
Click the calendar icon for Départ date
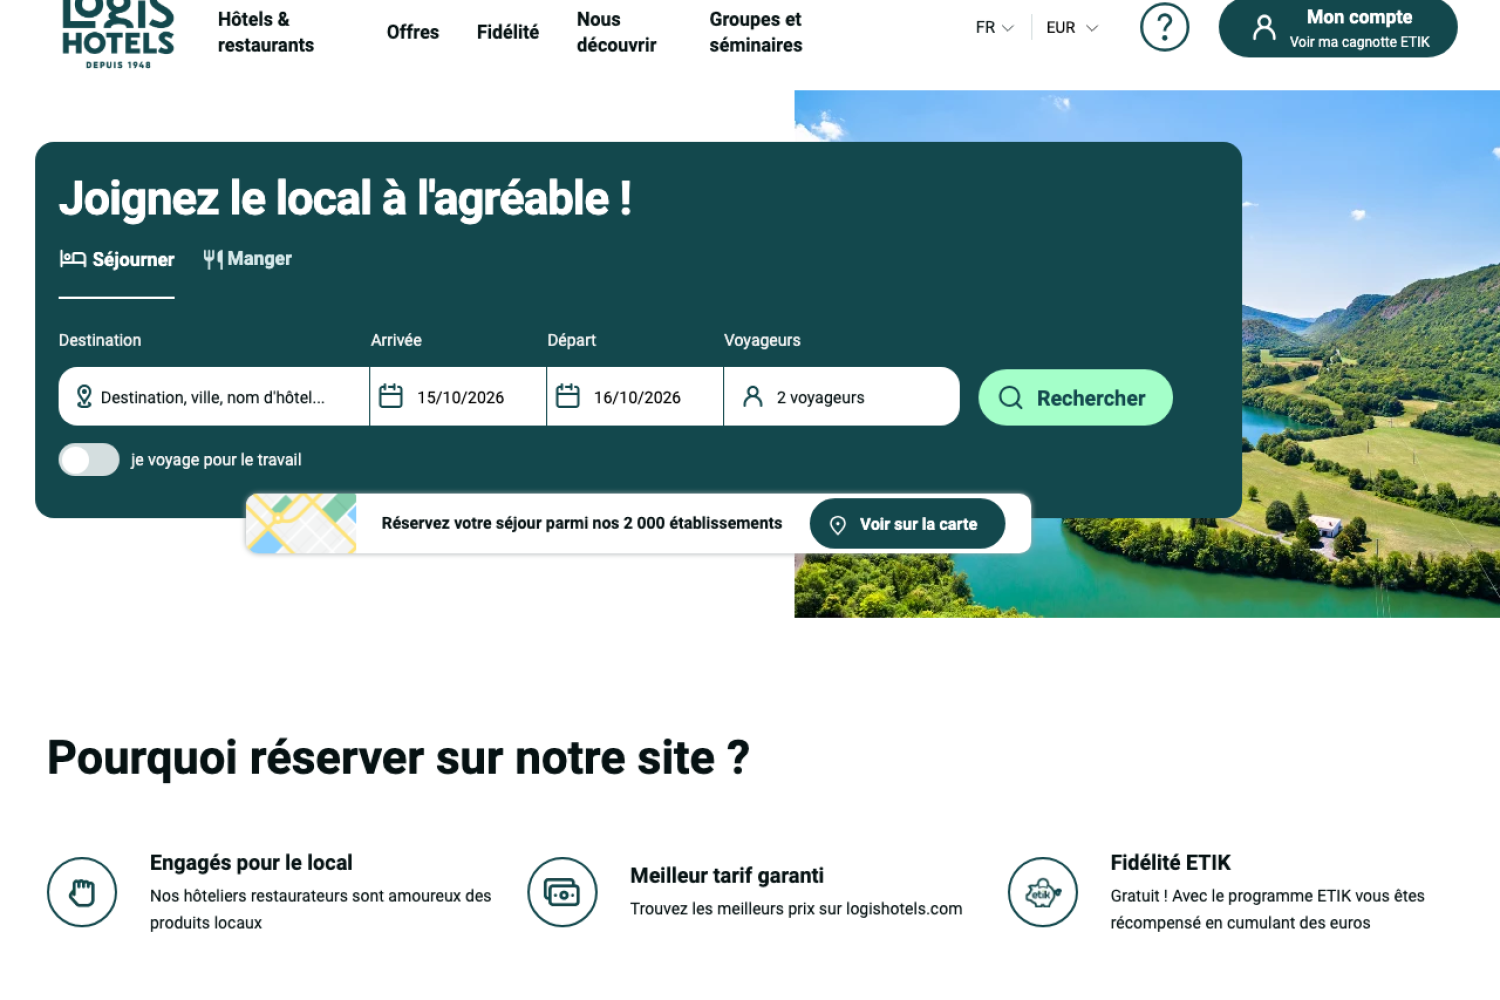(x=568, y=396)
